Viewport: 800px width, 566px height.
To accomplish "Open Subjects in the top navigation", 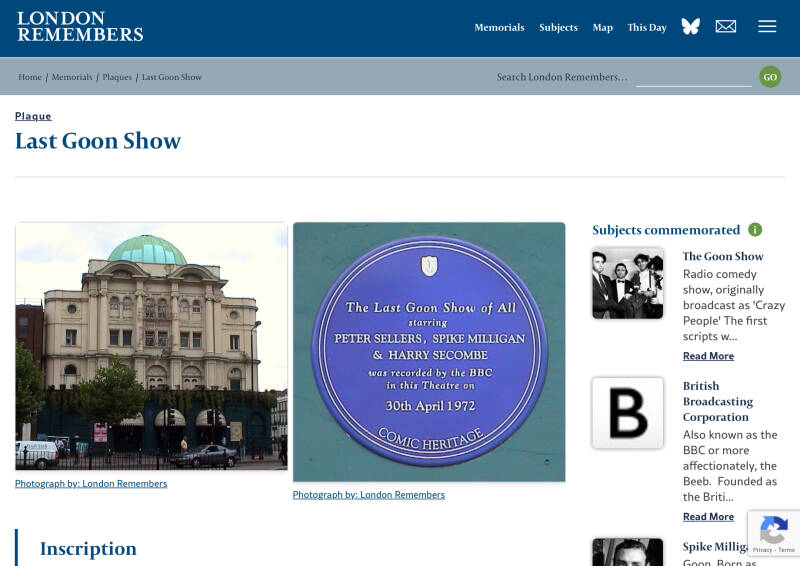I will coord(558,28).
